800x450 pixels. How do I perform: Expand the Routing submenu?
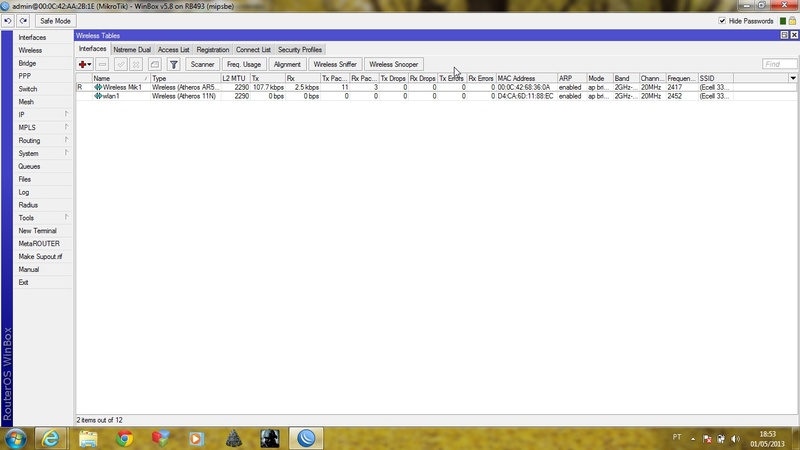point(66,139)
